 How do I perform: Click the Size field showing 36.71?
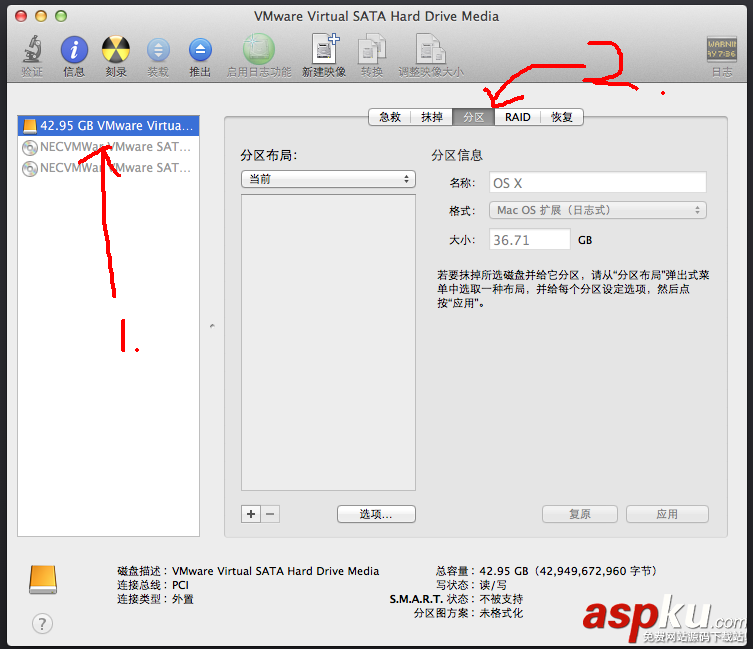pyautogui.click(x=530, y=239)
